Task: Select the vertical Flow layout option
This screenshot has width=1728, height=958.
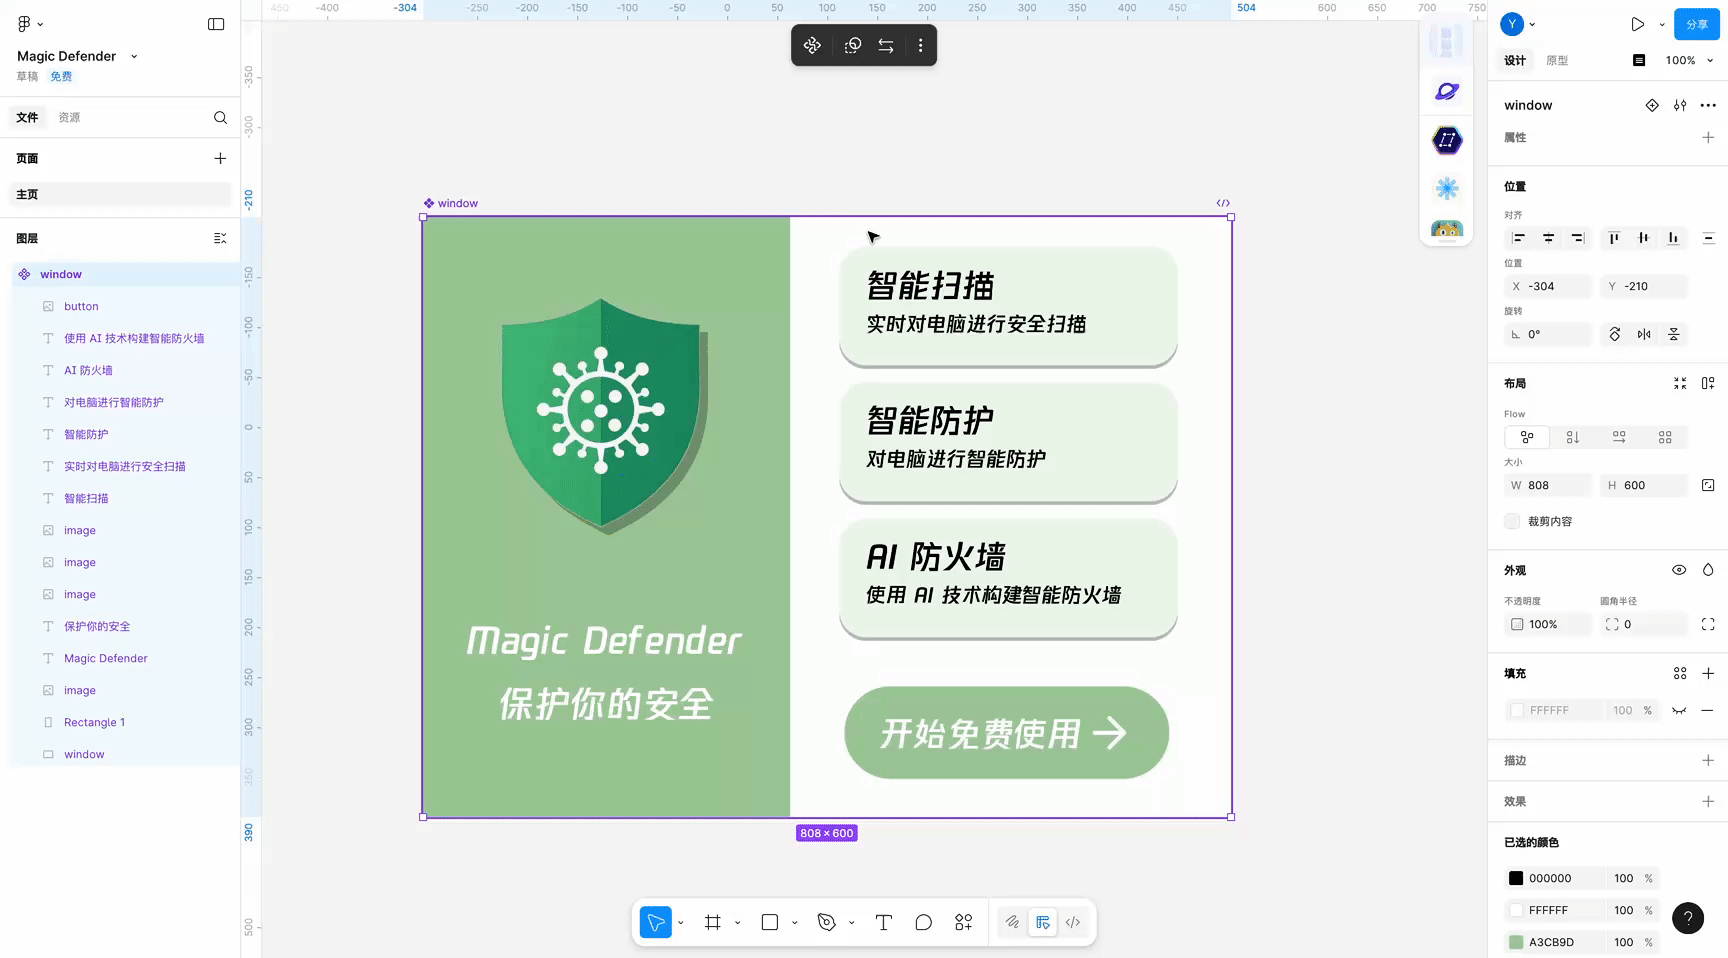Action: 1572,437
